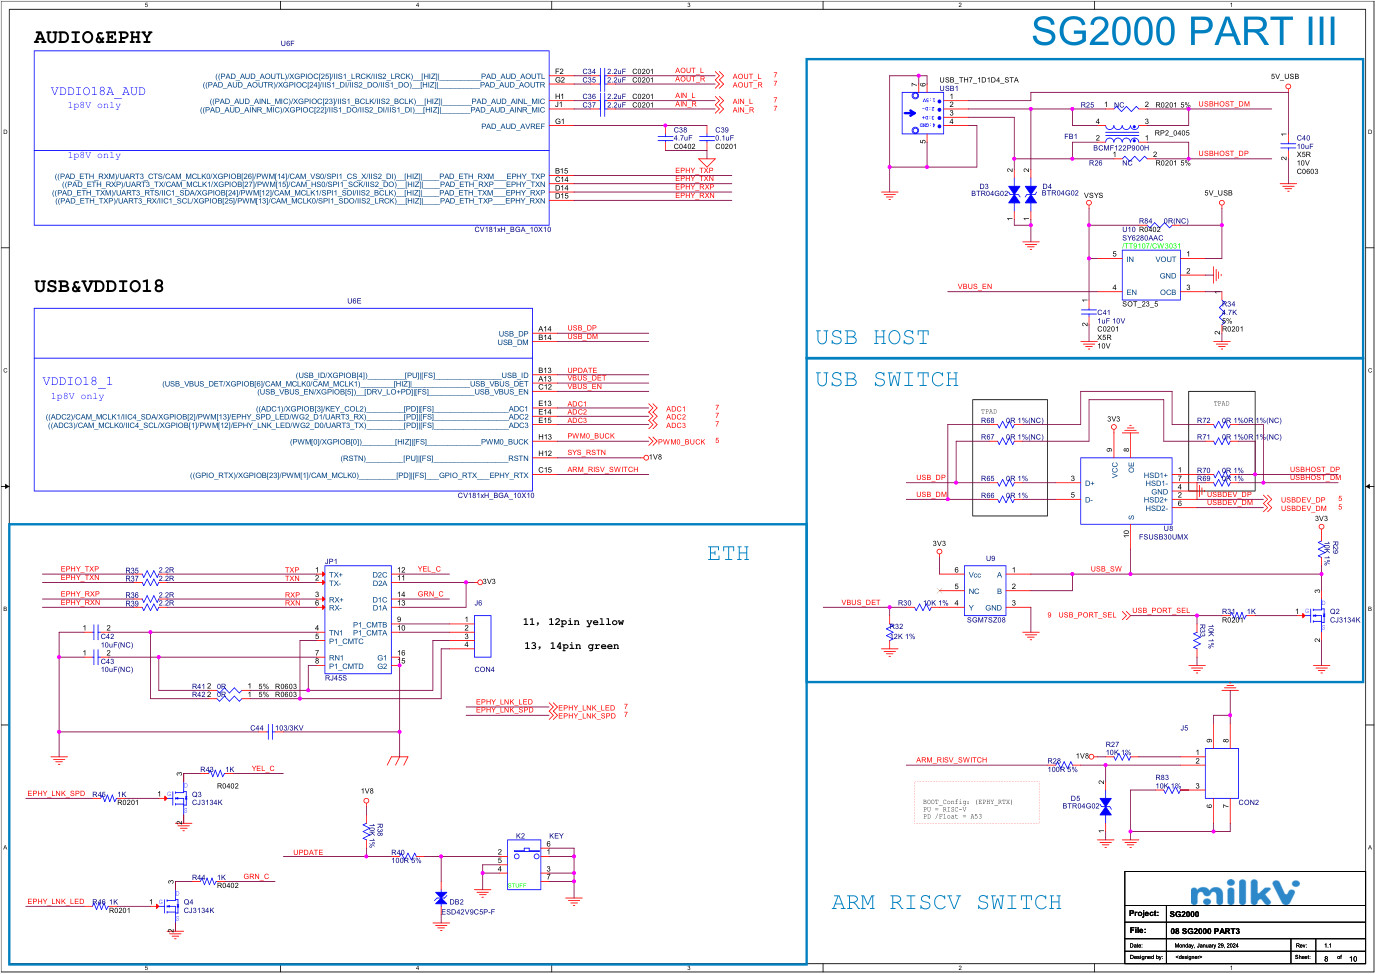Select the "SY6280AAC" part number
Image resolution: width=1375 pixels, height=974 pixels.
pyautogui.click(x=1142, y=238)
